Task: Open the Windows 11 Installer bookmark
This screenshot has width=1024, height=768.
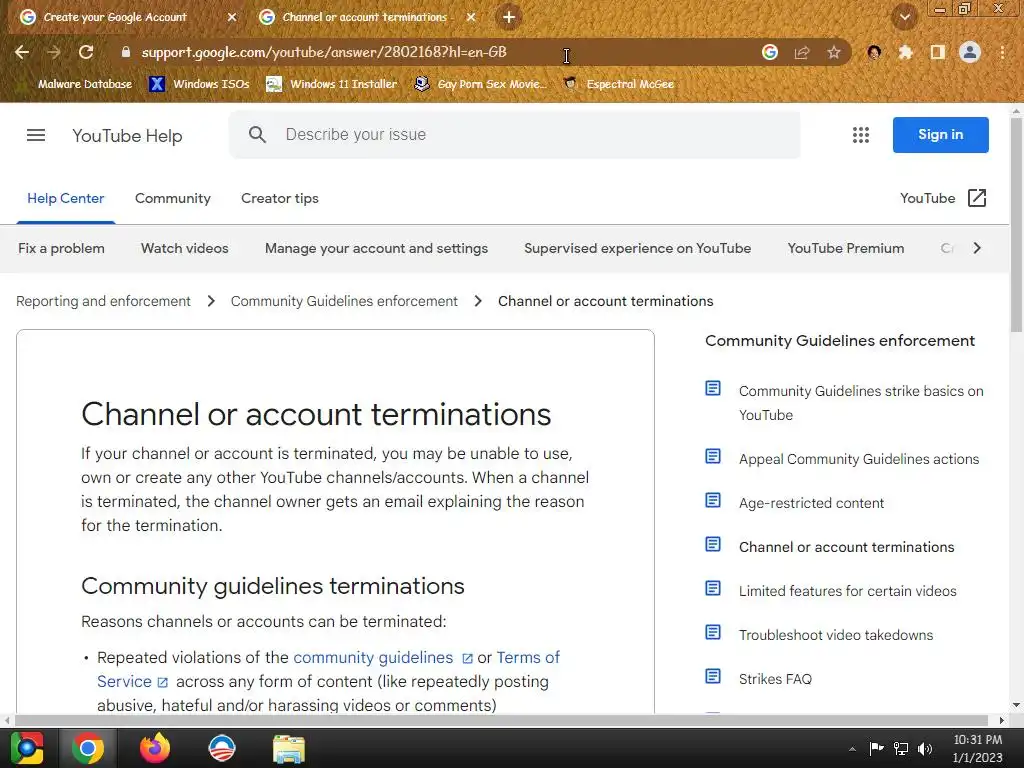Action: click(332, 84)
